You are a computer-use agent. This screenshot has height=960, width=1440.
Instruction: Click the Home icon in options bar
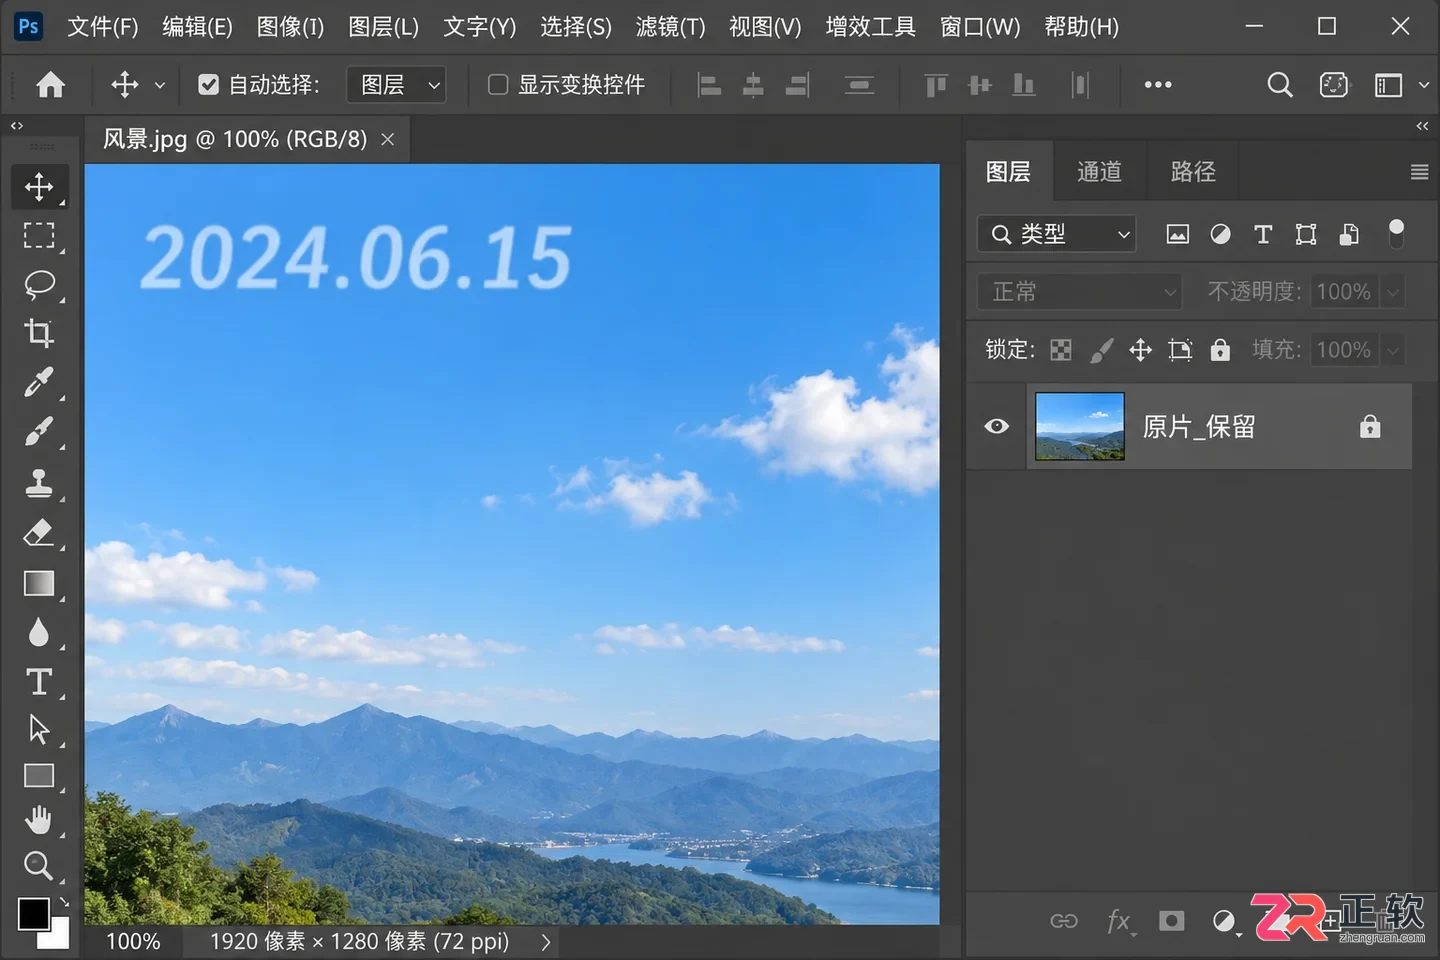(50, 85)
